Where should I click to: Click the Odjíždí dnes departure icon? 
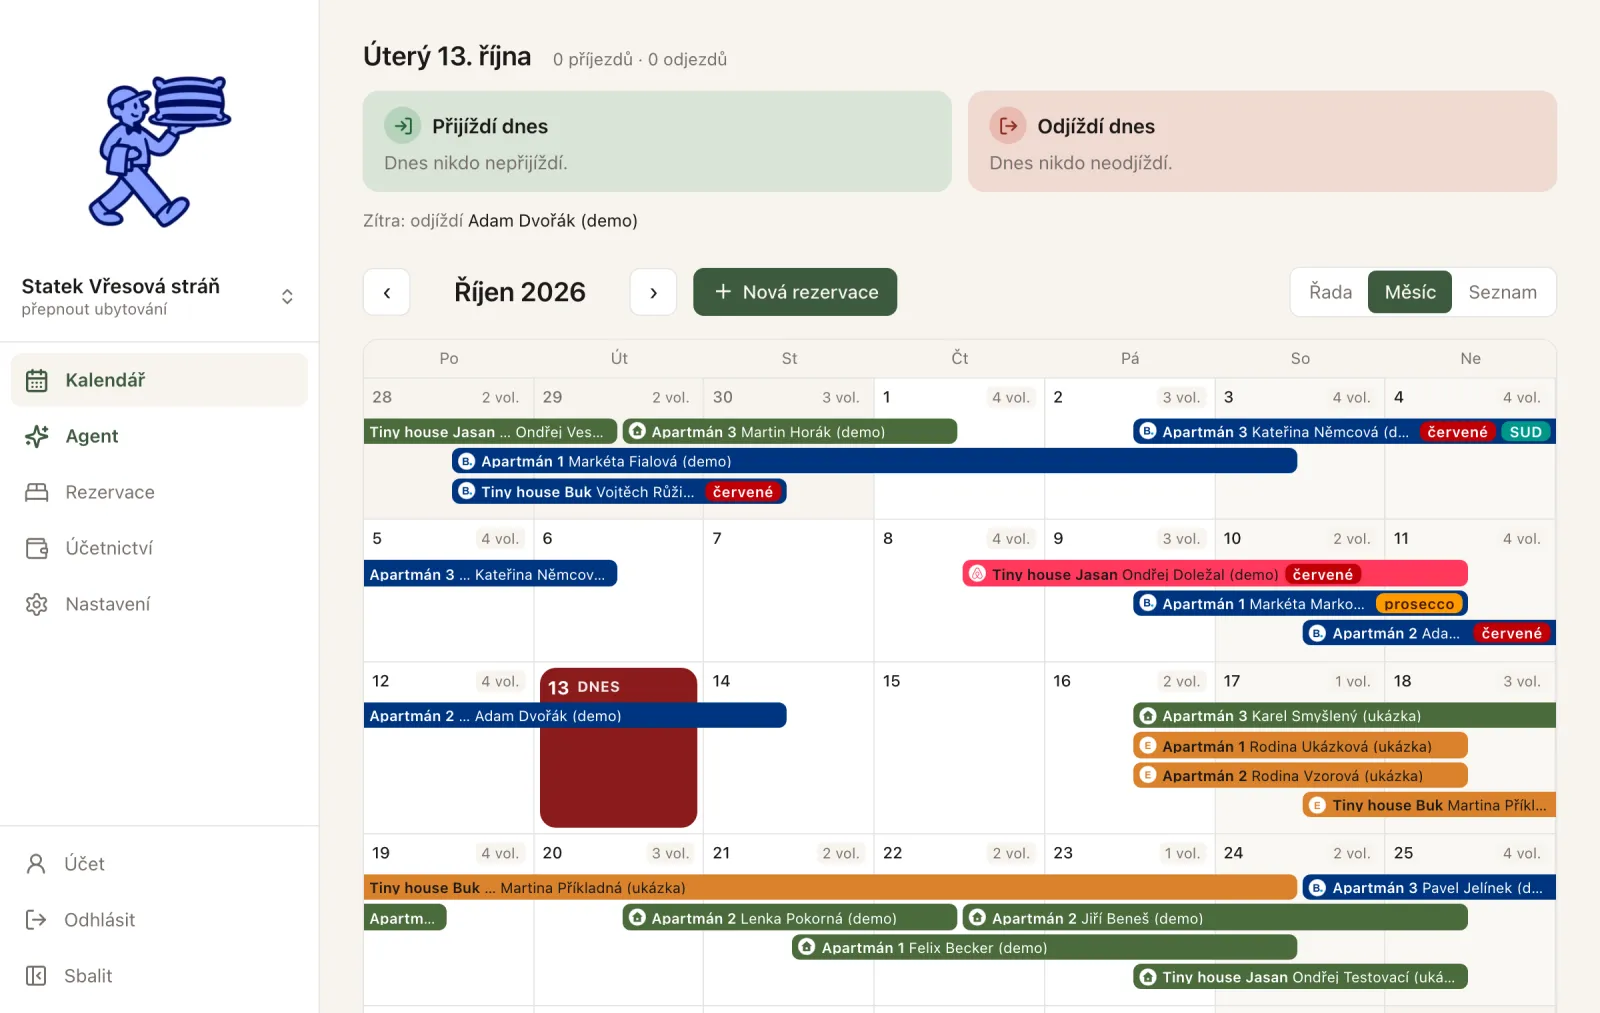[x=1008, y=126]
